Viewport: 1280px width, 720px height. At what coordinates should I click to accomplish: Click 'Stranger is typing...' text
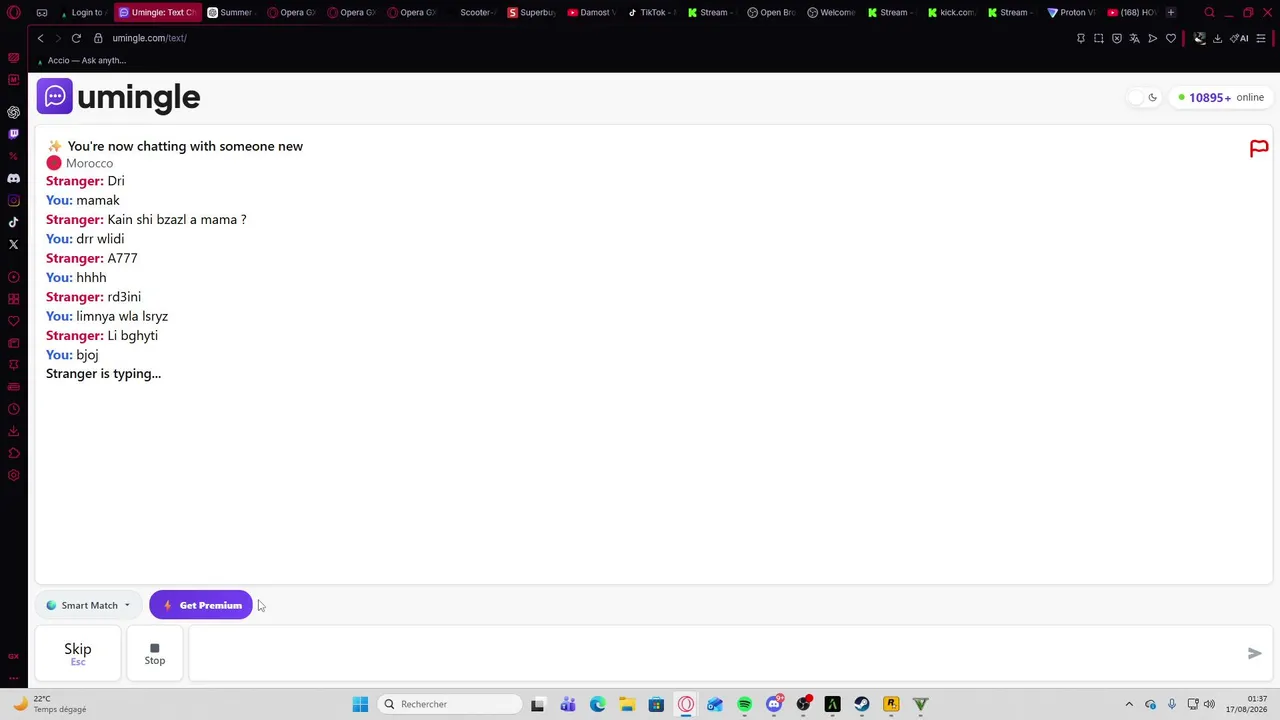click(x=103, y=374)
